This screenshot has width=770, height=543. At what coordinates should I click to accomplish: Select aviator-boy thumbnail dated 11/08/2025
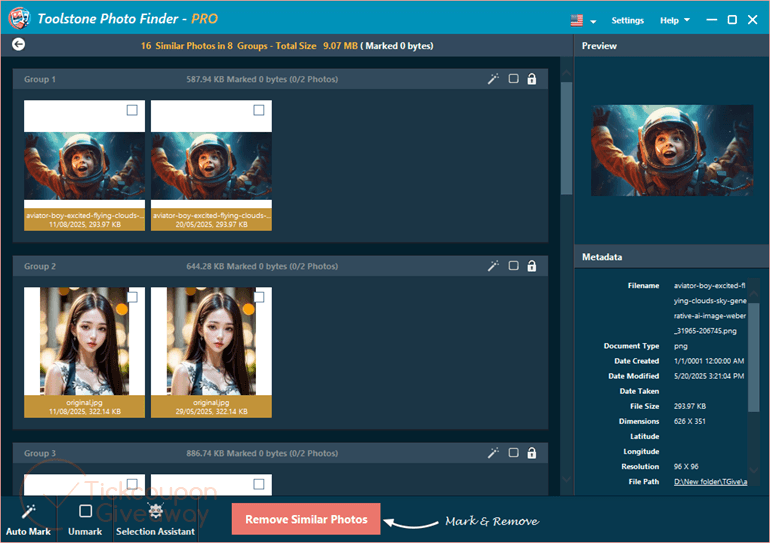pos(84,165)
